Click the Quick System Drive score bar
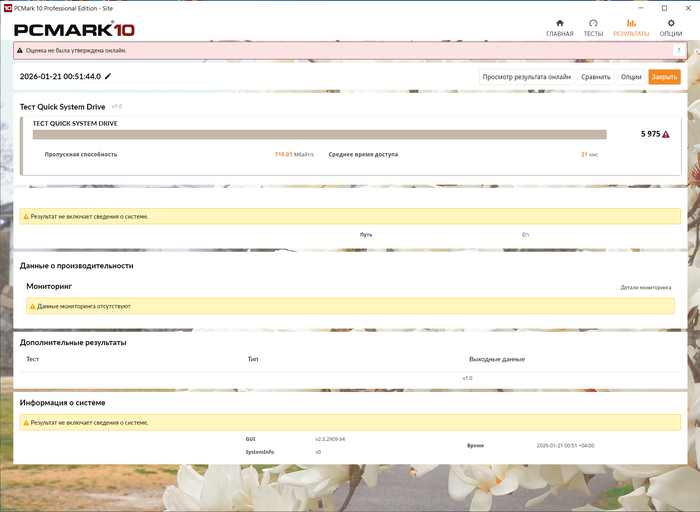700x512 pixels. pyautogui.click(x=319, y=134)
